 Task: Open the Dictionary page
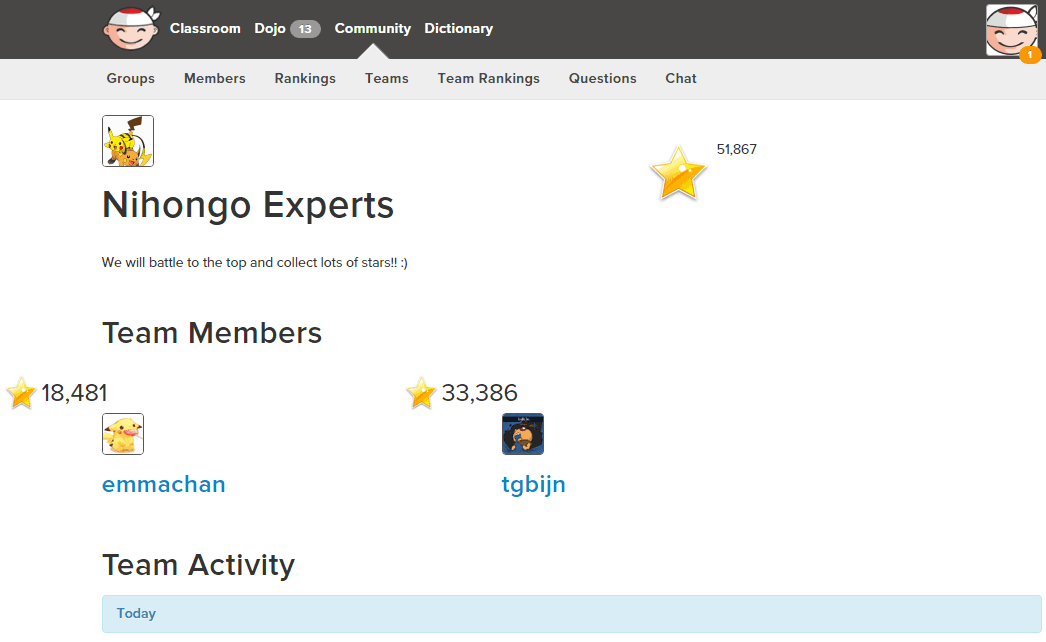point(458,29)
